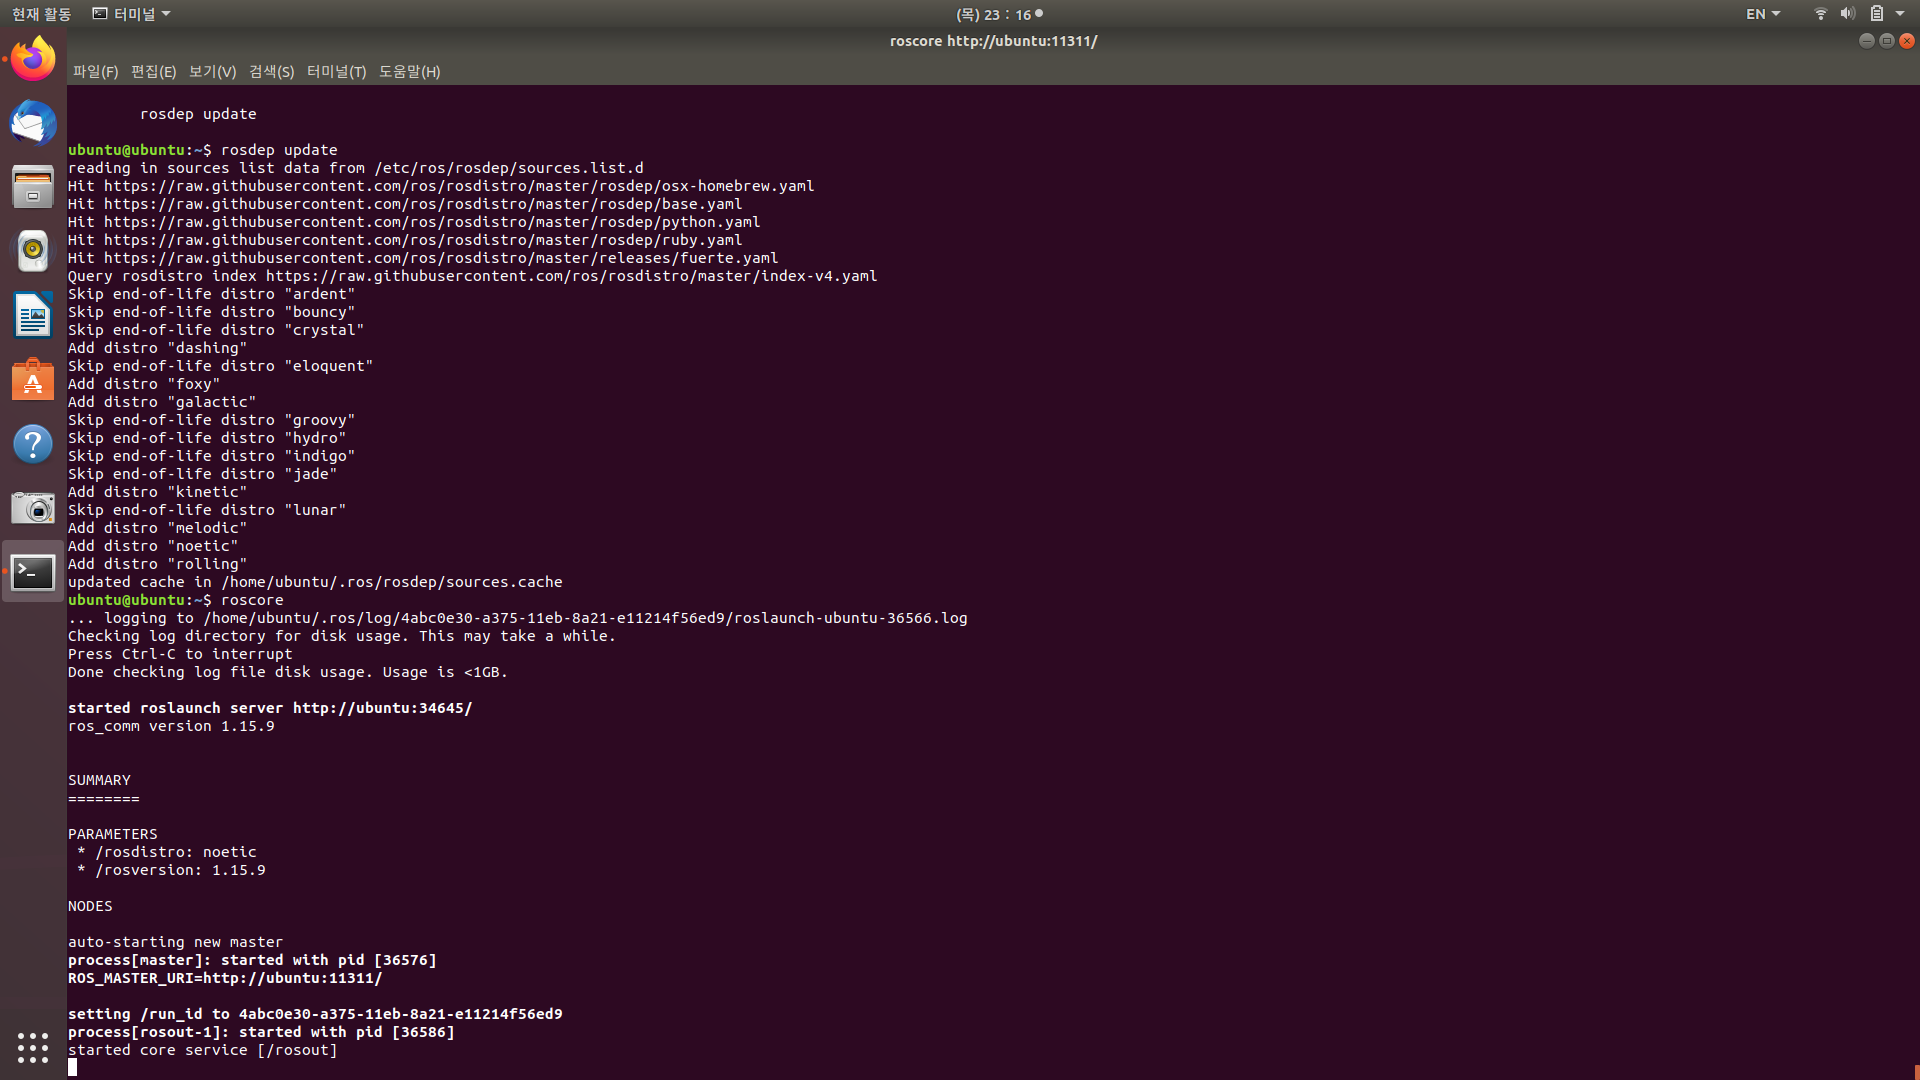
Task: Open Firefox from the dock
Action: click(x=33, y=59)
